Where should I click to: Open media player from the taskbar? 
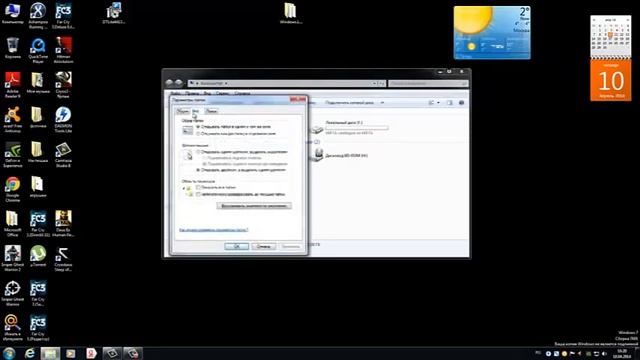pos(71,353)
